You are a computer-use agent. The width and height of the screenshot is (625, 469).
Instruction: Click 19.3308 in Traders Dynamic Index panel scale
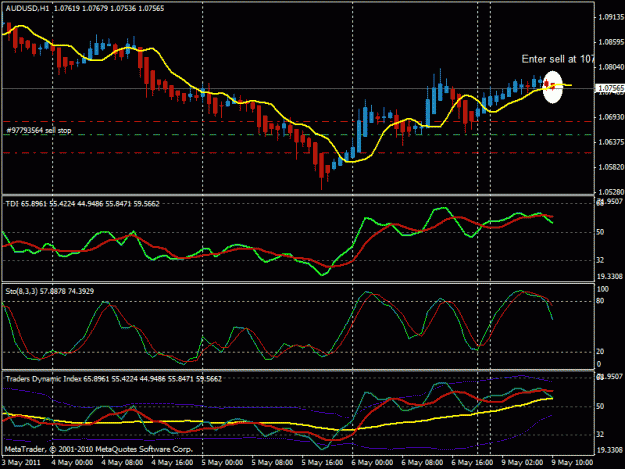coord(609,450)
